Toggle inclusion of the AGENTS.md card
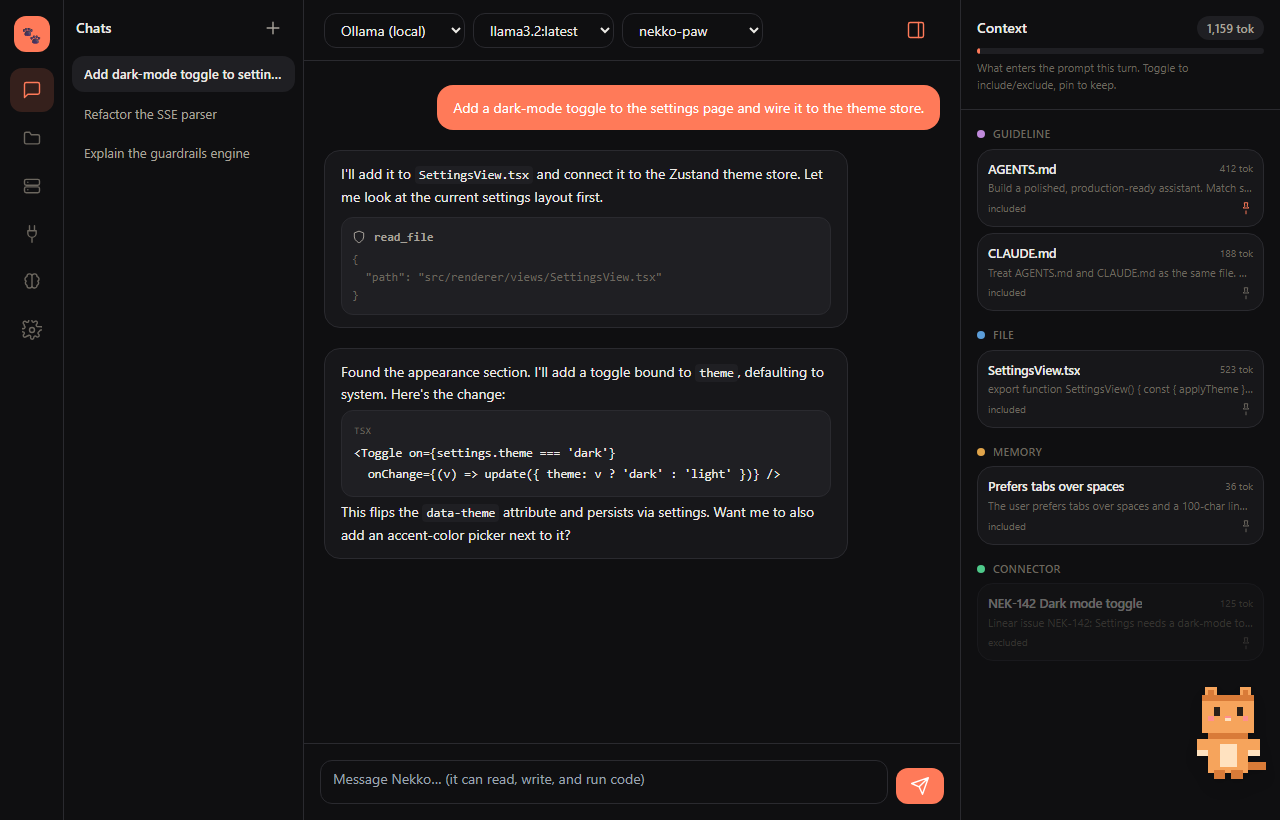Screen dimensions: 1280x820 click(x=1007, y=209)
